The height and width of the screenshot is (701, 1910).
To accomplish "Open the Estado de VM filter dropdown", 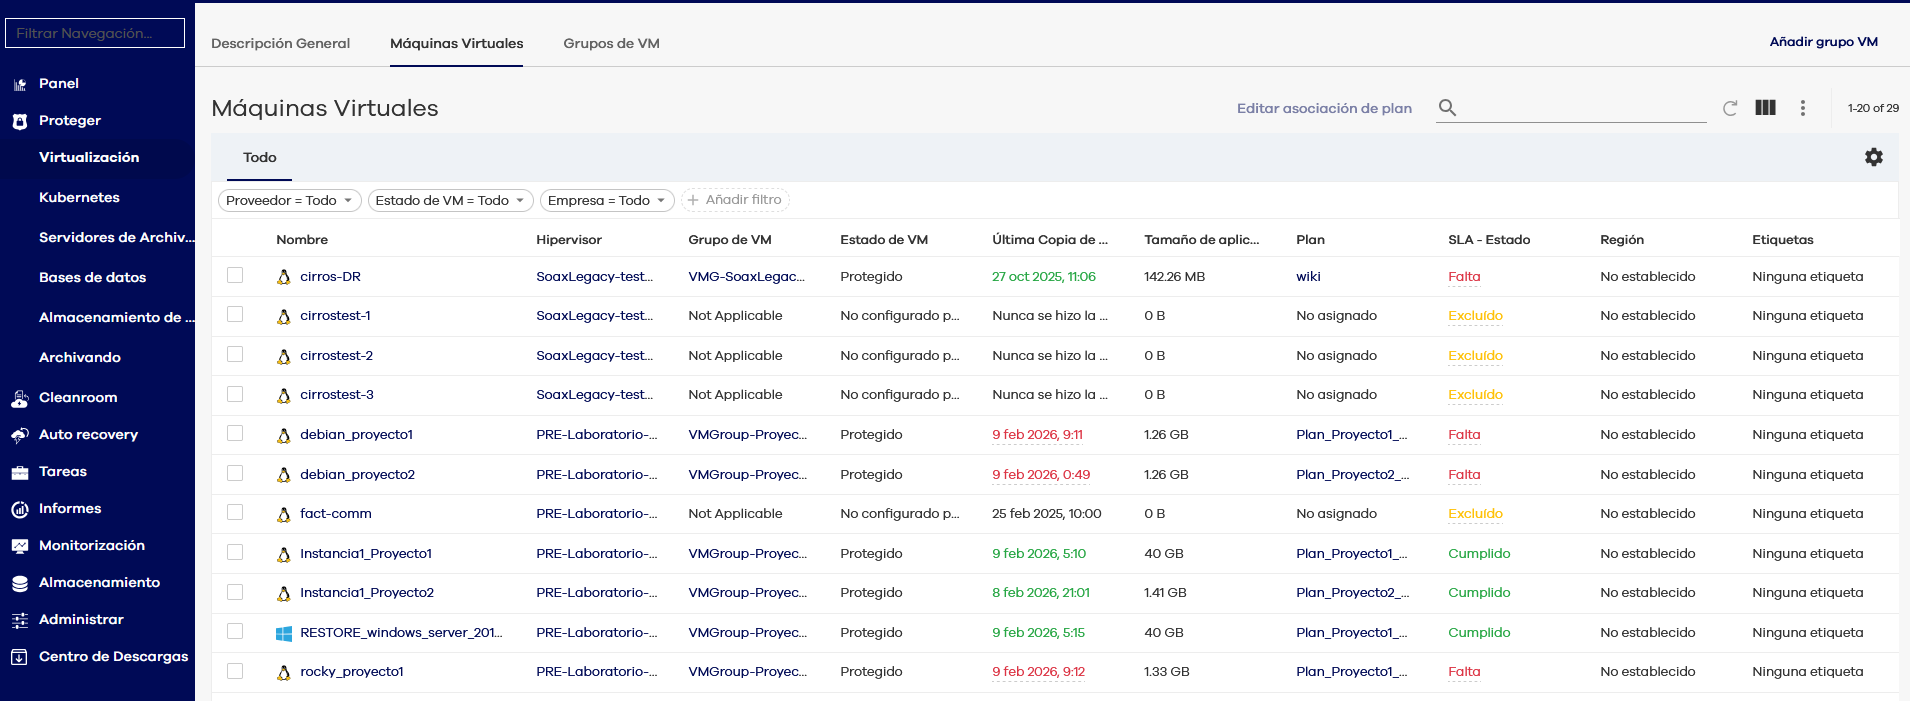I will 449,200.
